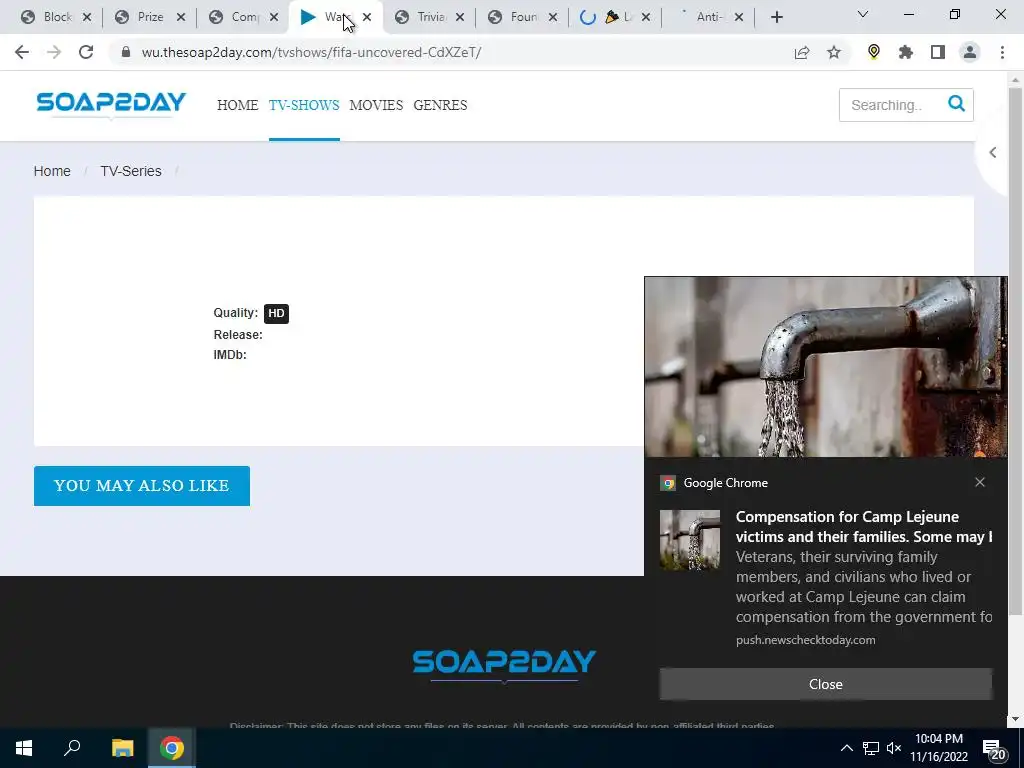Open Chrome's three-dot menu
This screenshot has width=1024, height=768.
coord(1002,52)
